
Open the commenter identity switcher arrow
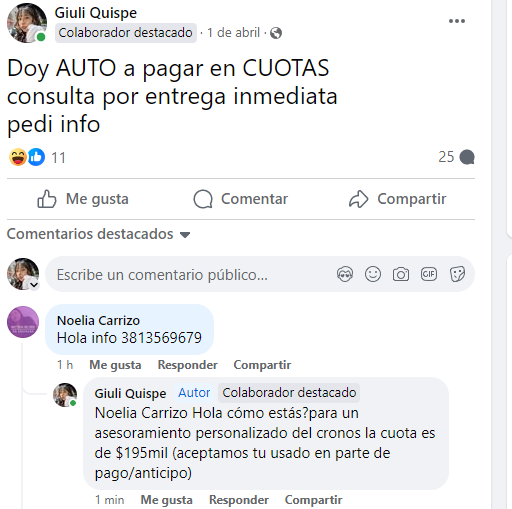click(34, 285)
